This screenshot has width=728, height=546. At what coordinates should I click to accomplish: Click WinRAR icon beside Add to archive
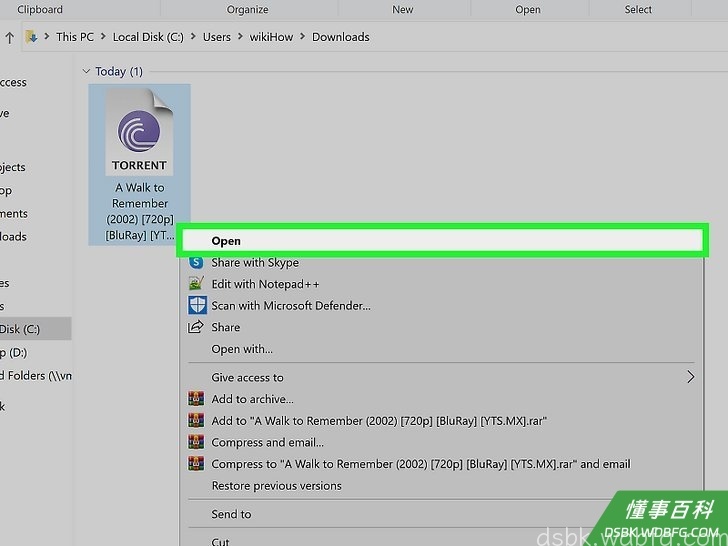click(196, 399)
